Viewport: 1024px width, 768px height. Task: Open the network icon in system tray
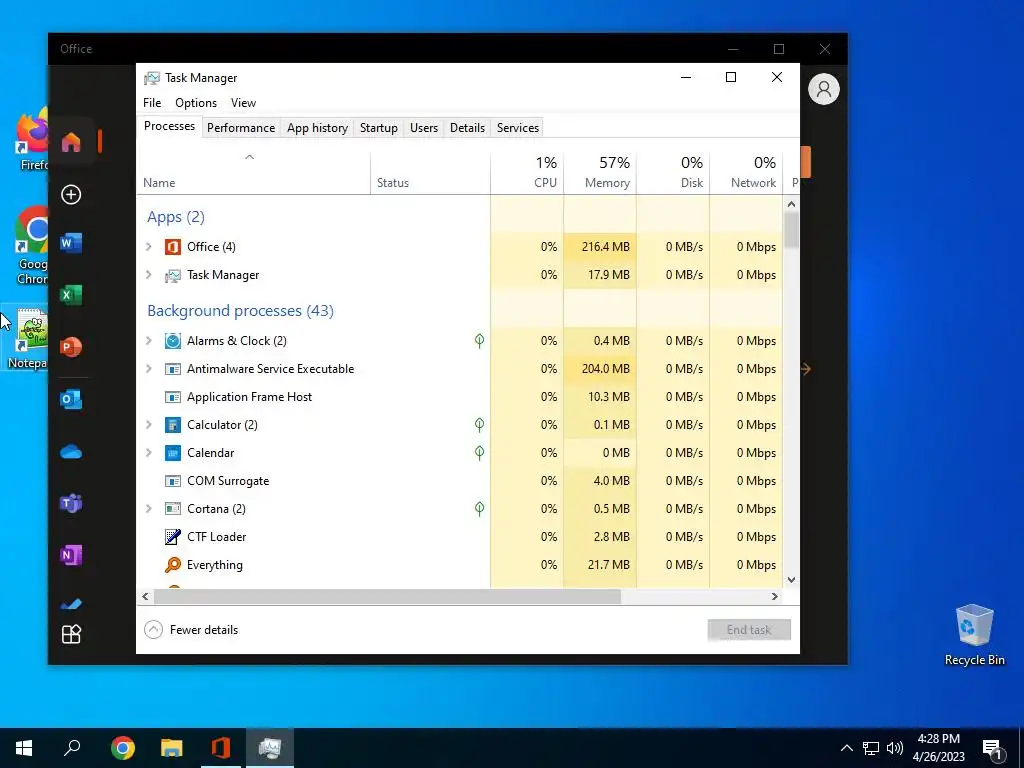(871, 748)
